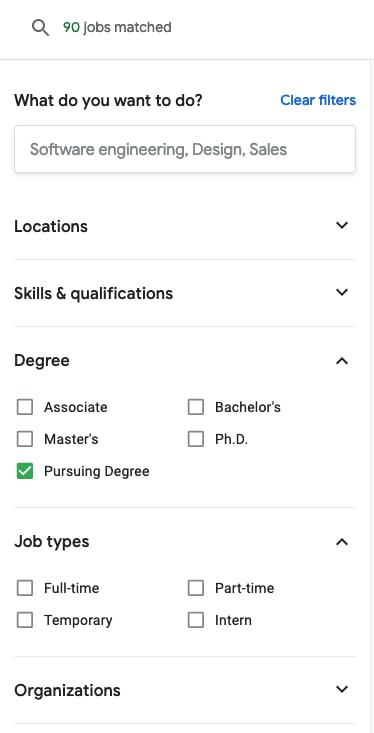The width and height of the screenshot is (374, 733).
Task: Click the search magnifier icon
Action: (x=40, y=28)
